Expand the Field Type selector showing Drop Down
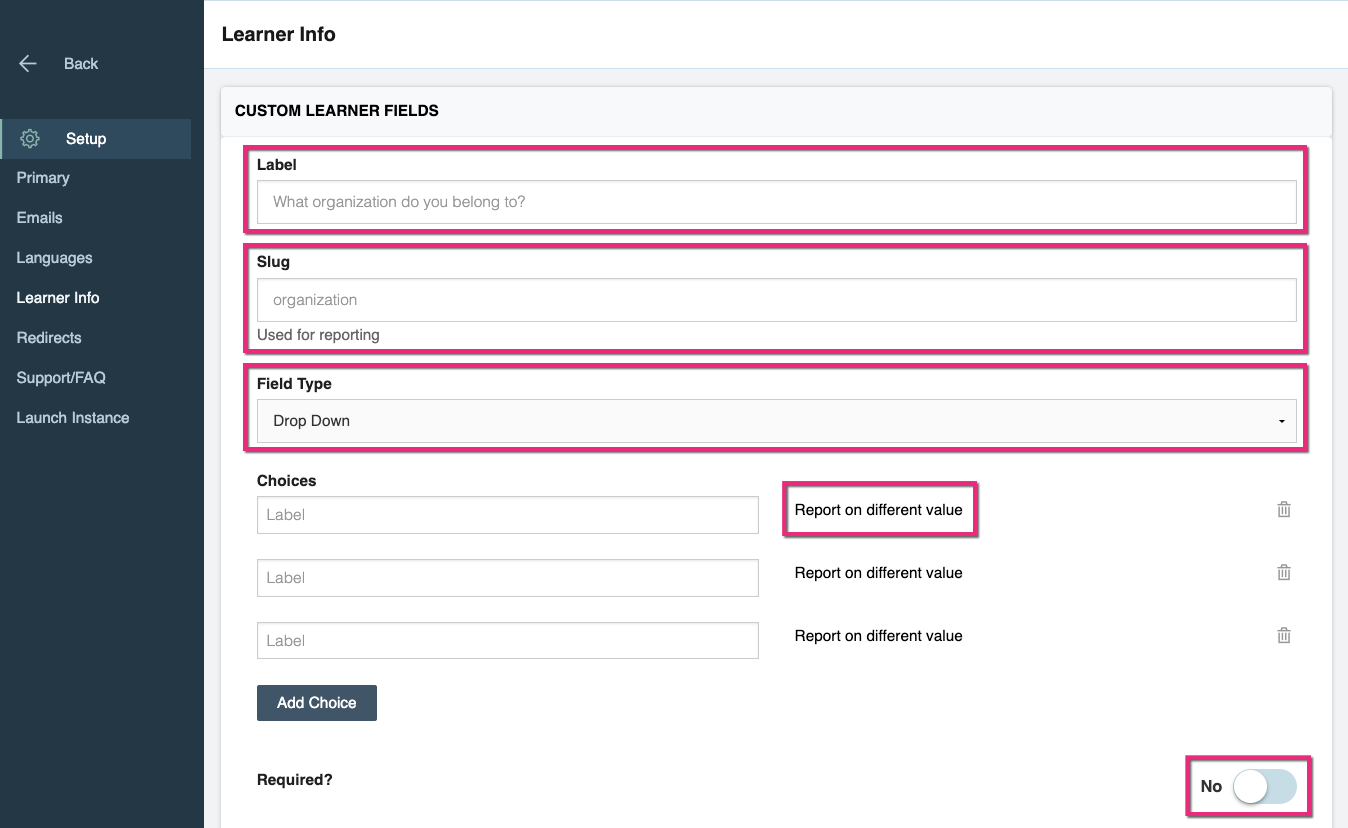 tap(777, 421)
